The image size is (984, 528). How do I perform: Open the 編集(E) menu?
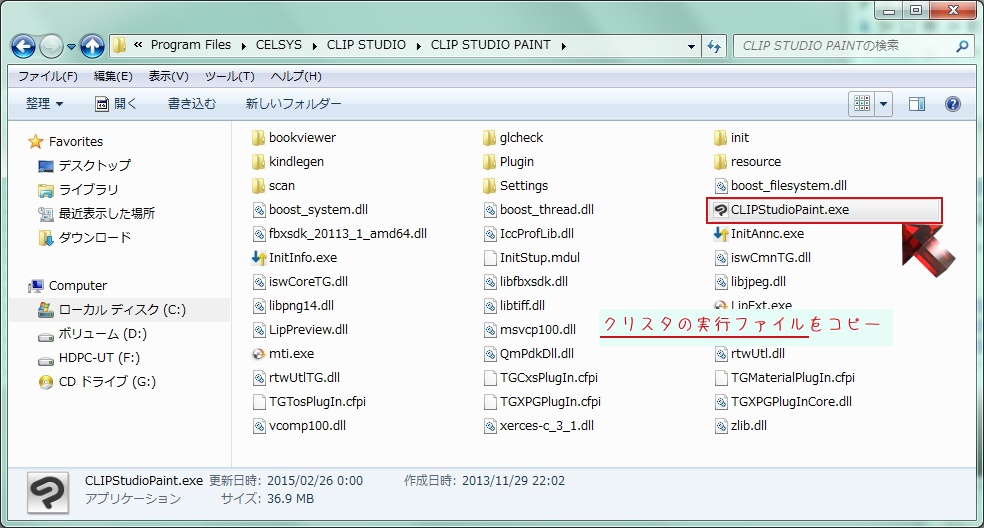[113, 76]
